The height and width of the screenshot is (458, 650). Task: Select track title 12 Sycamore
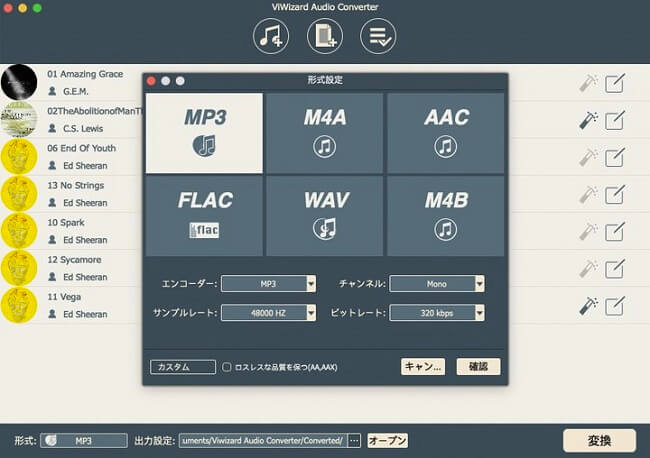tap(74, 260)
